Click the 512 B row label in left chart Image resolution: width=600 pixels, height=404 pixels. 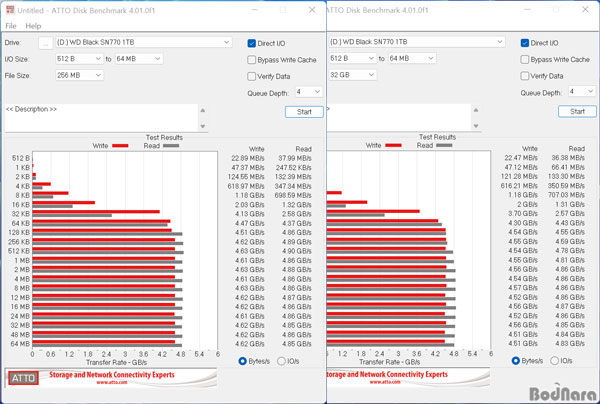(x=21, y=158)
